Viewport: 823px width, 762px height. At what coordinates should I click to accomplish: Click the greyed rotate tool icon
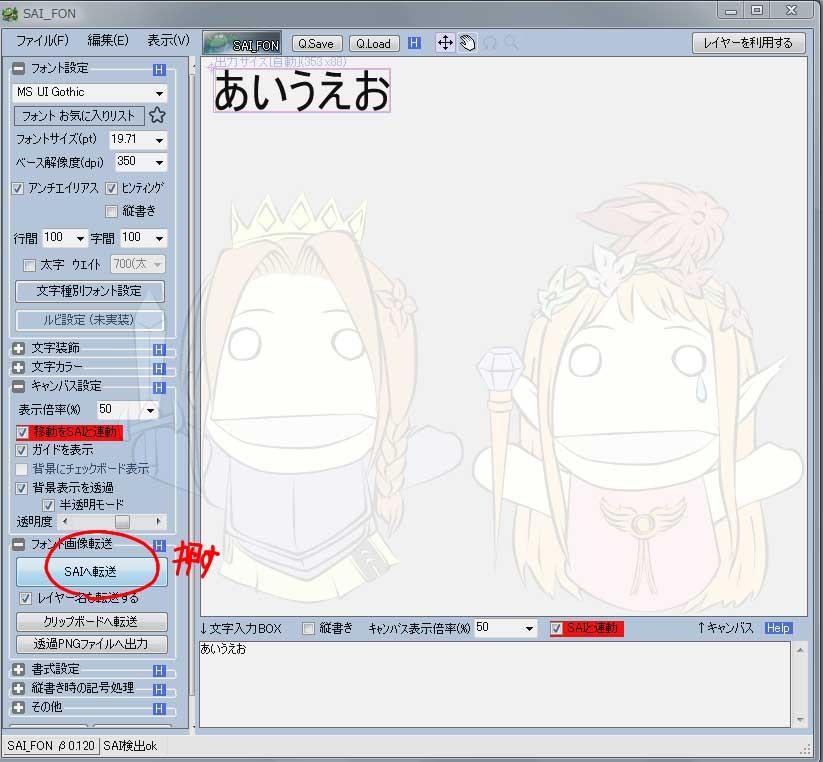[x=490, y=43]
